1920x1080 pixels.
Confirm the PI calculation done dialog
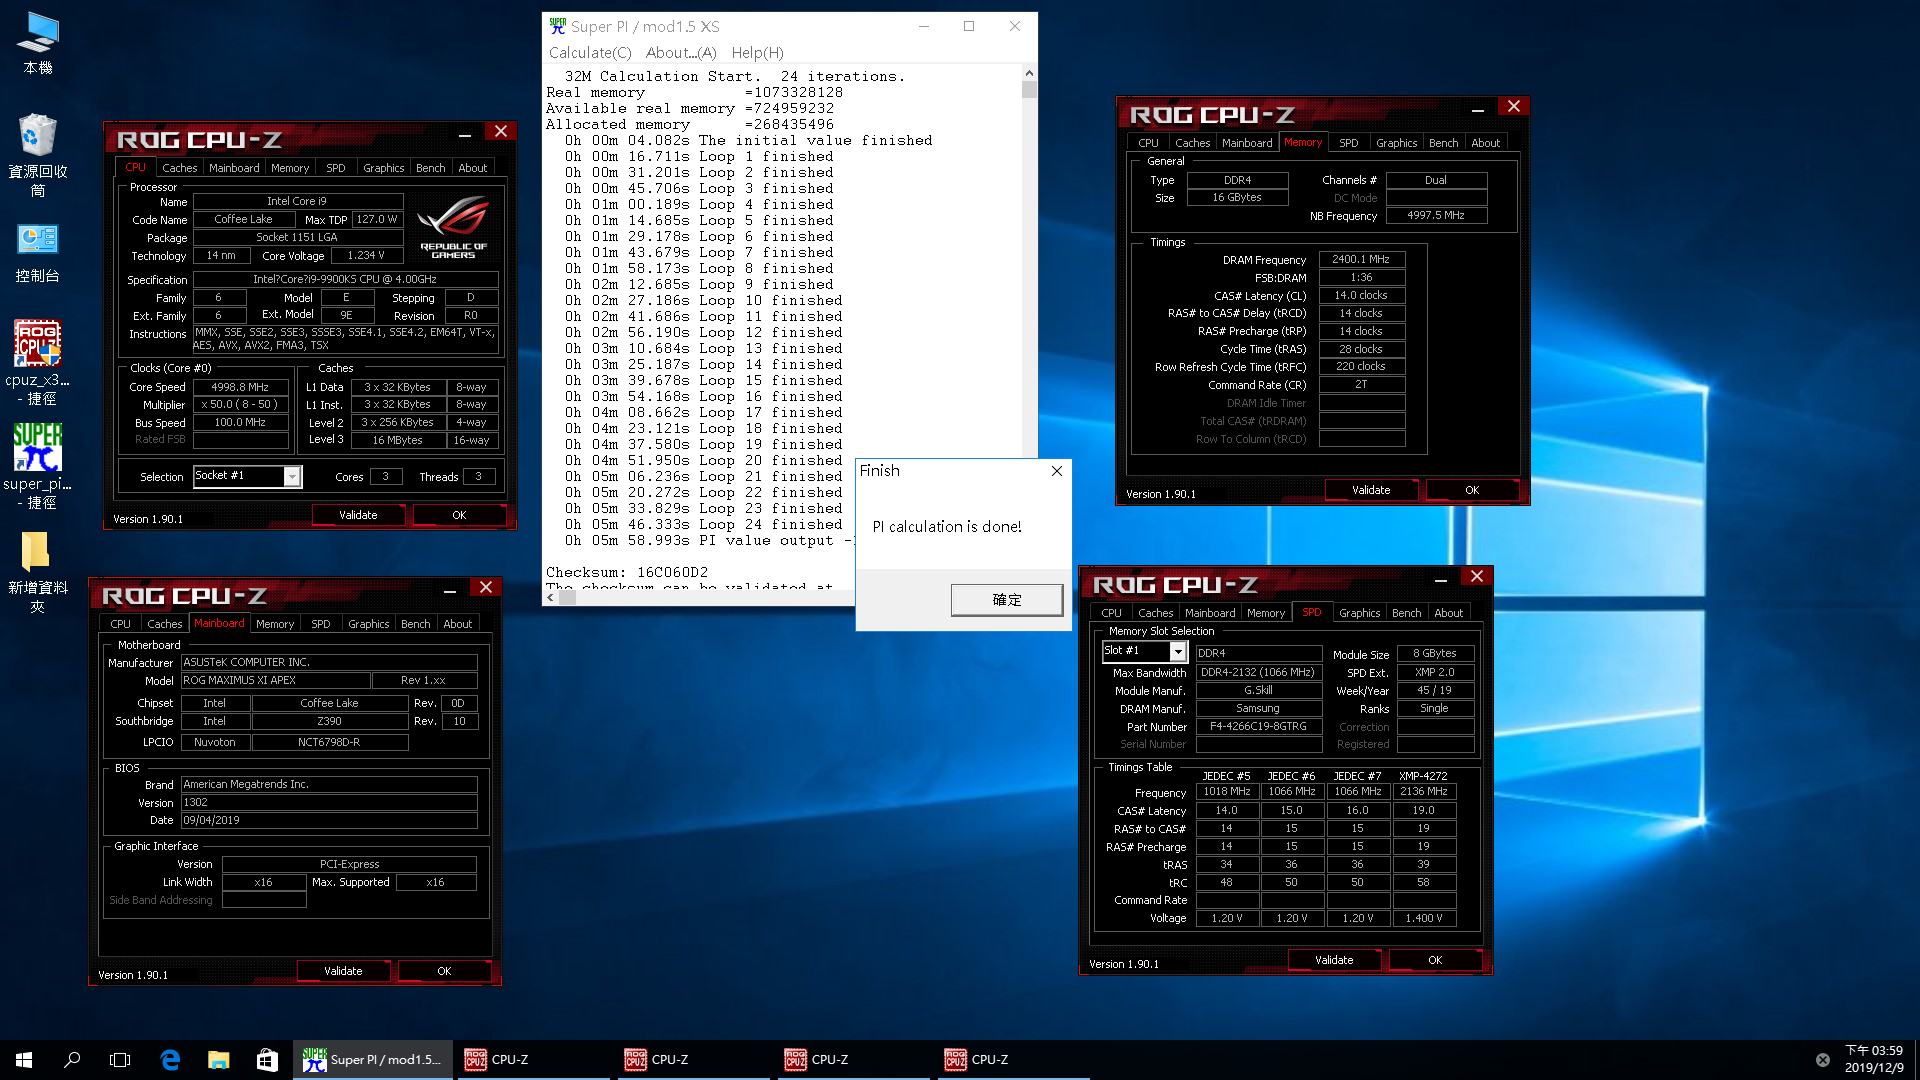coord(1007,600)
